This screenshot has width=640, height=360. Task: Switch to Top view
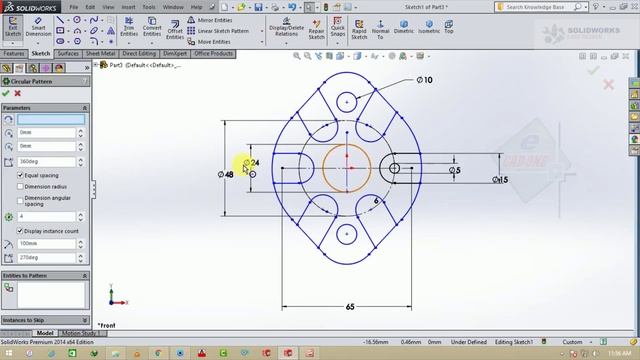[449, 27]
